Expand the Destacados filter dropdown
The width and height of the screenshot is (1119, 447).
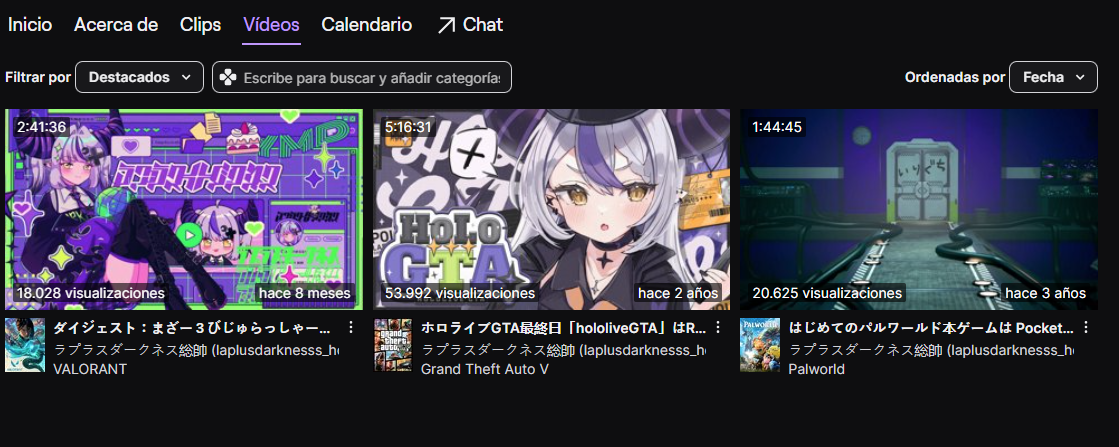[x=139, y=77]
